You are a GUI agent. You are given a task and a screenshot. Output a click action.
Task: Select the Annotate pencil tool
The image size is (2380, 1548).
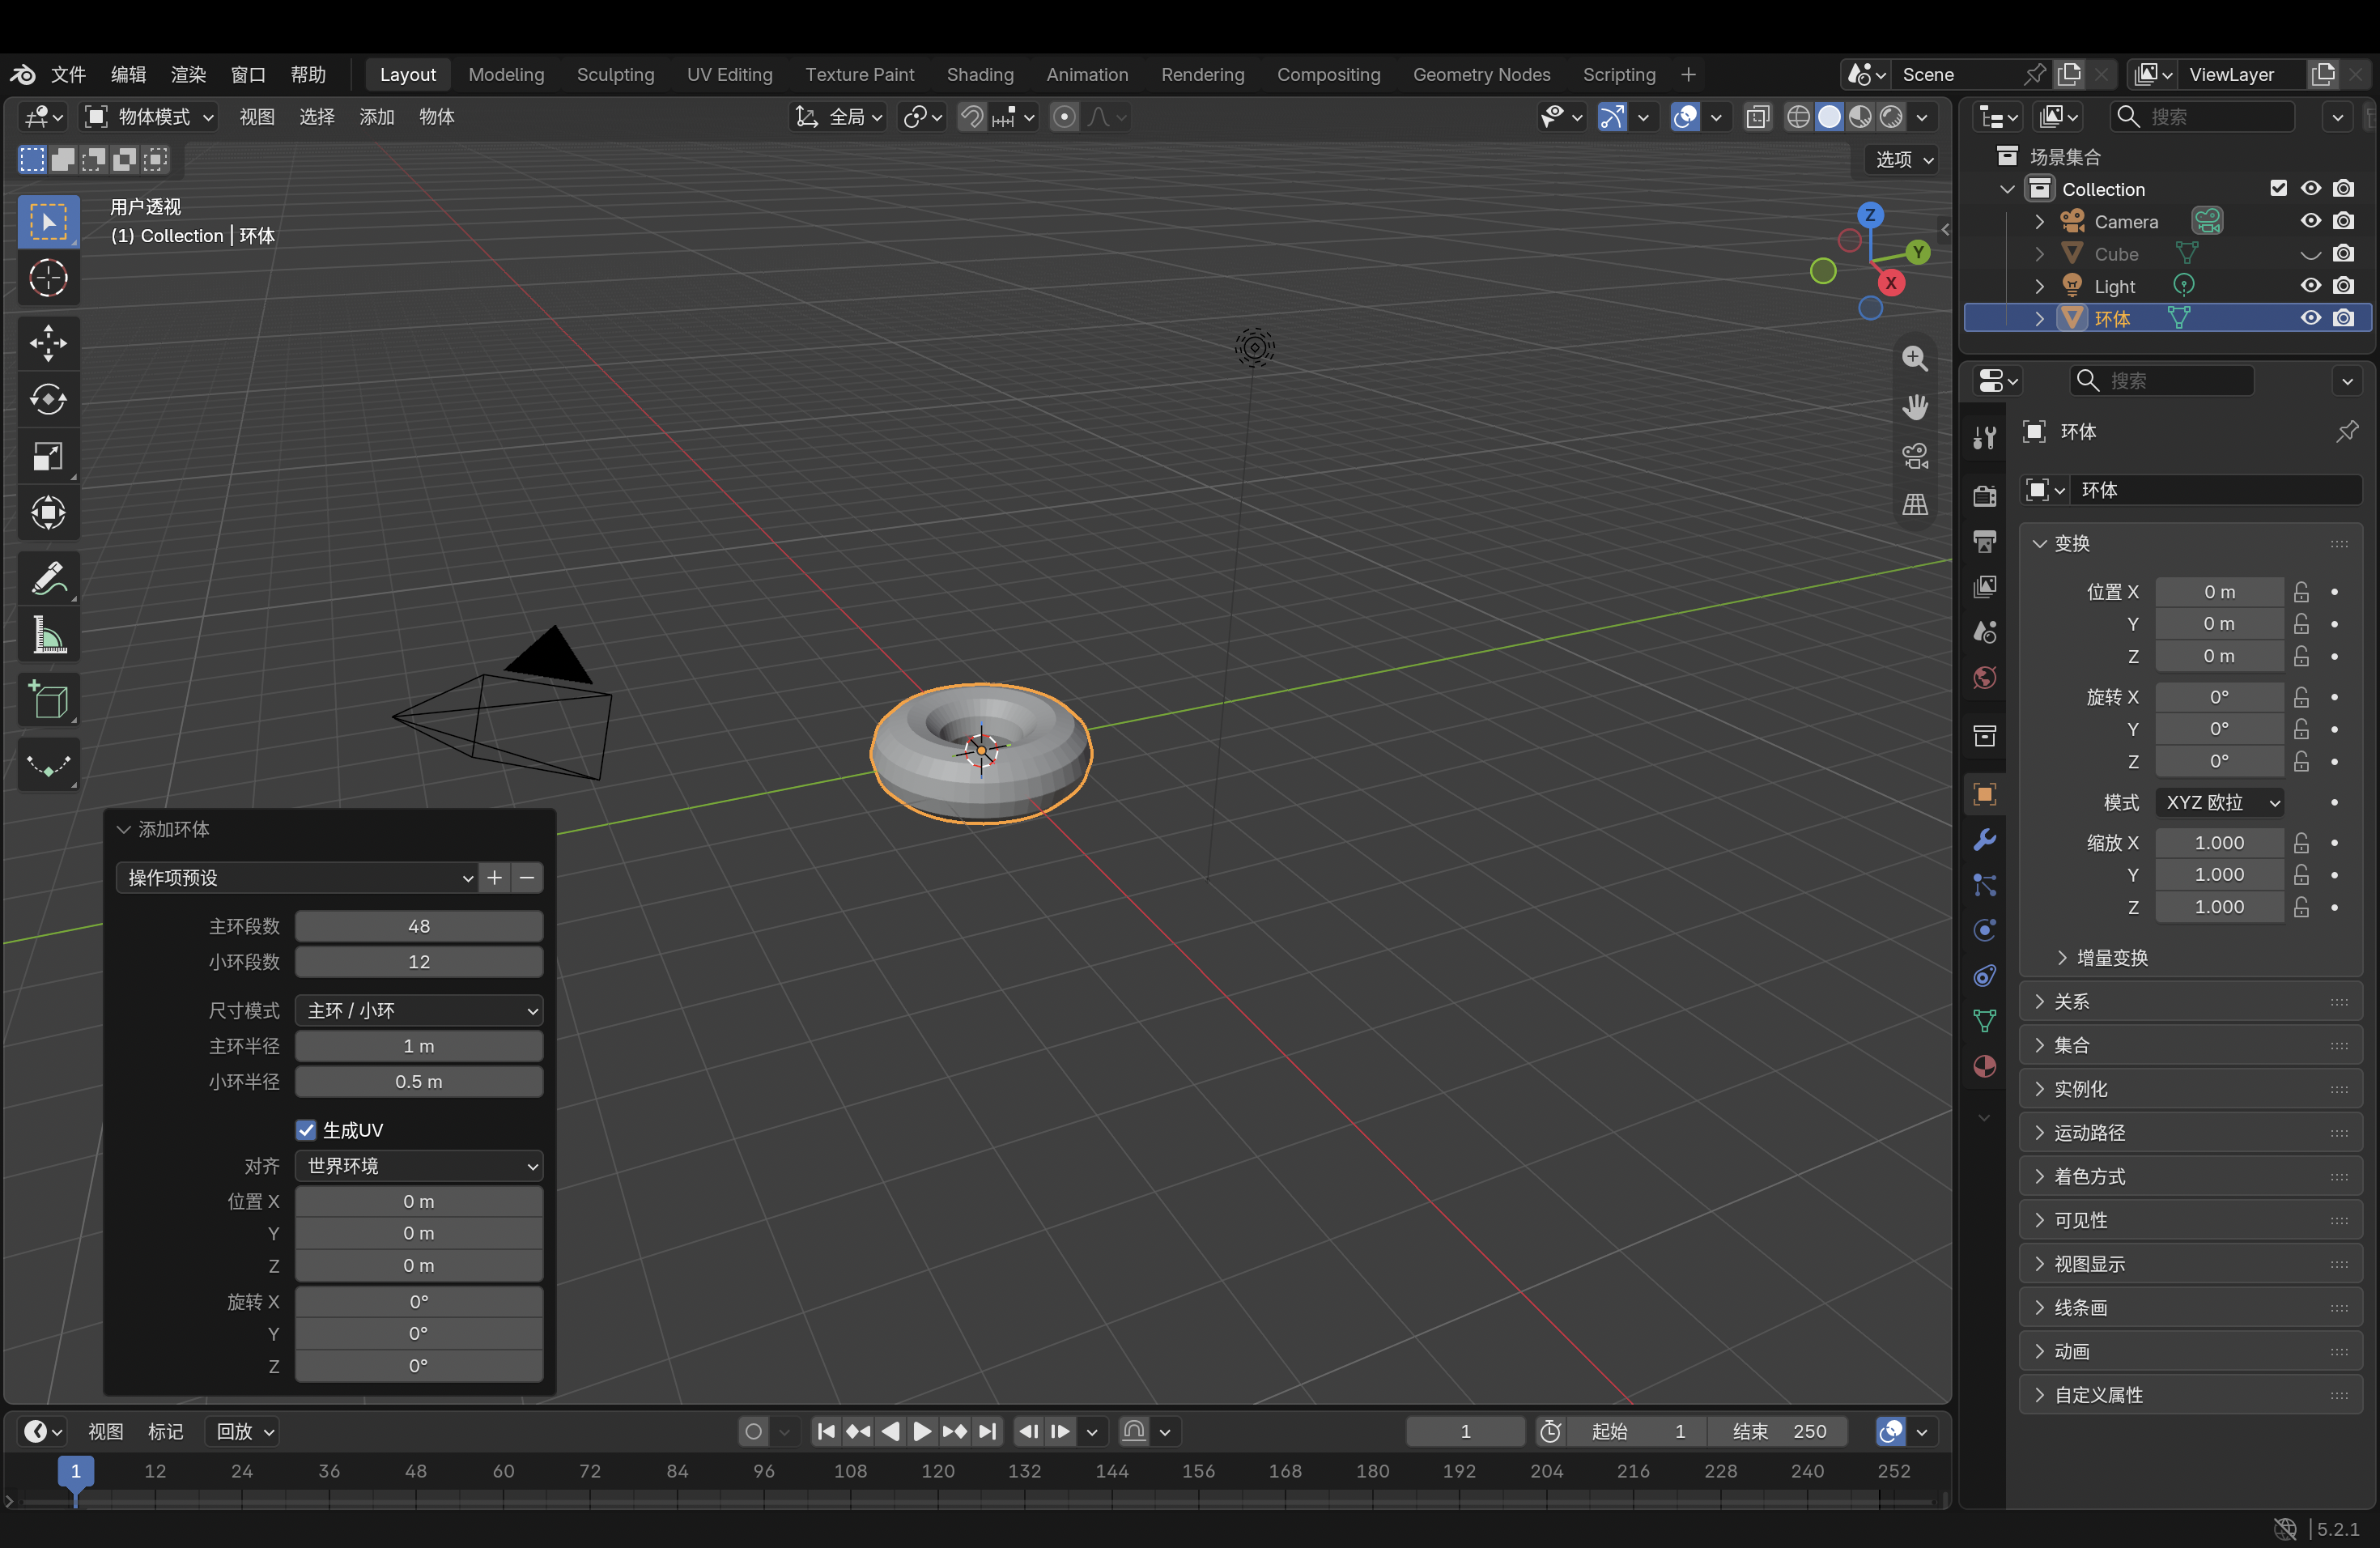pyautogui.click(x=48, y=578)
